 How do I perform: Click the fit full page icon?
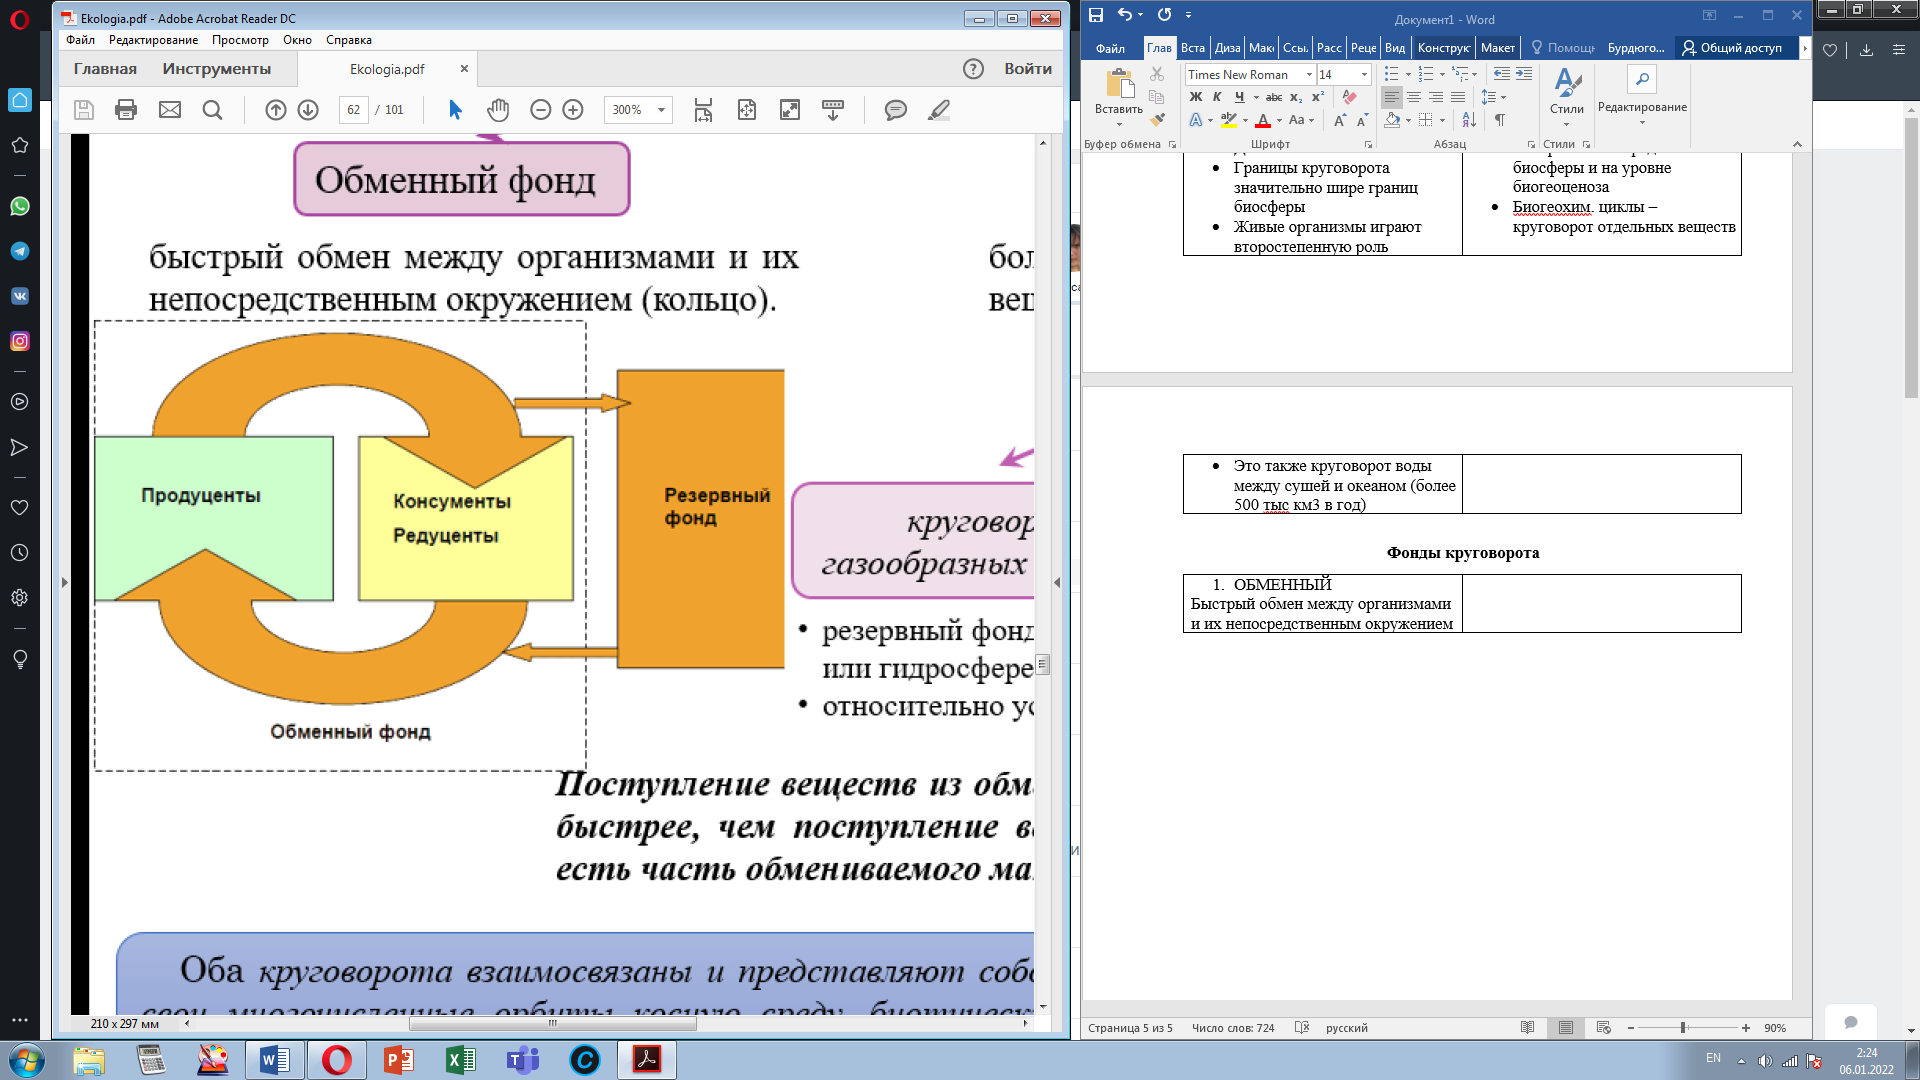click(x=747, y=110)
